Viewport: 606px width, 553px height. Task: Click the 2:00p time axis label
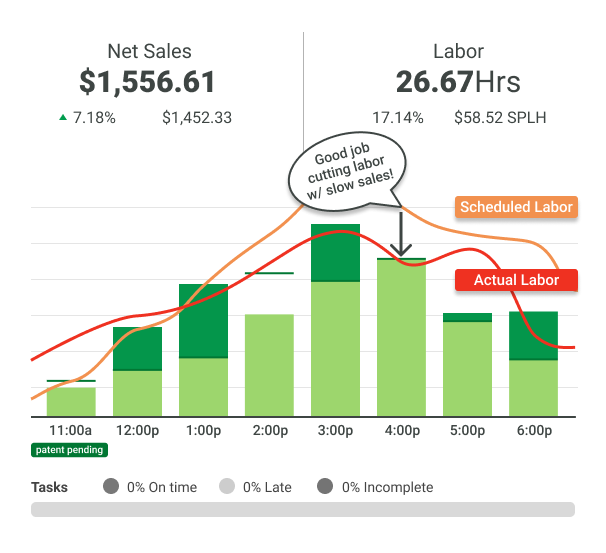pyautogui.click(x=269, y=430)
